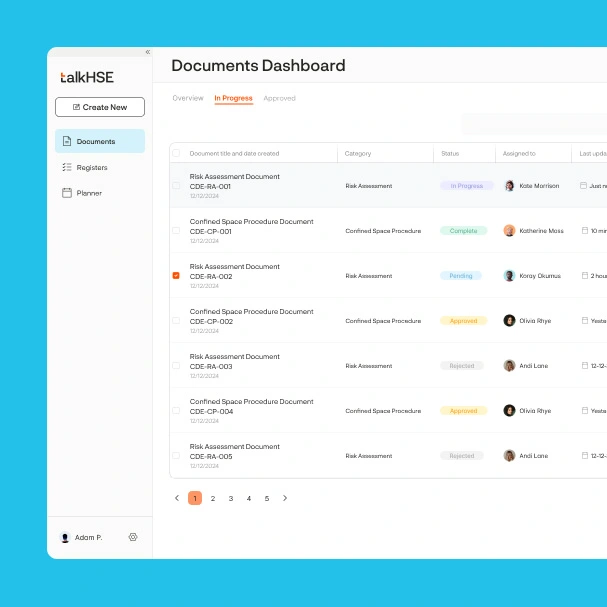This screenshot has width=607, height=607.
Task: Click calendar icon in CDE-RA-005 row
Action: click(585, 456)
